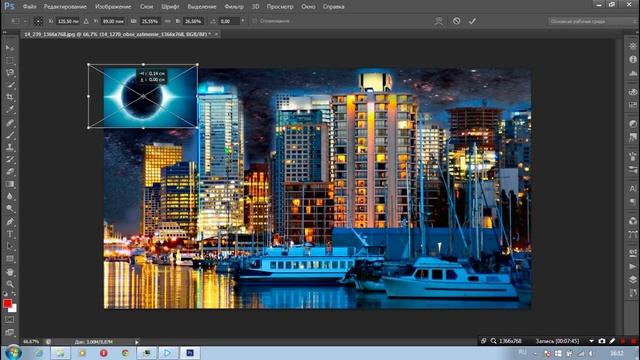The image size is (640, 360).
Task: Select the Blur tool
Action: [x=10, y=196]
